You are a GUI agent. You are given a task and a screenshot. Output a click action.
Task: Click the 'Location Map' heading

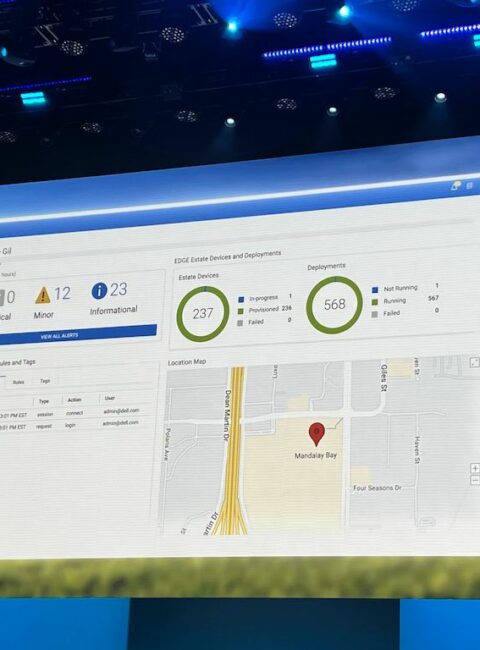[187, 362]
